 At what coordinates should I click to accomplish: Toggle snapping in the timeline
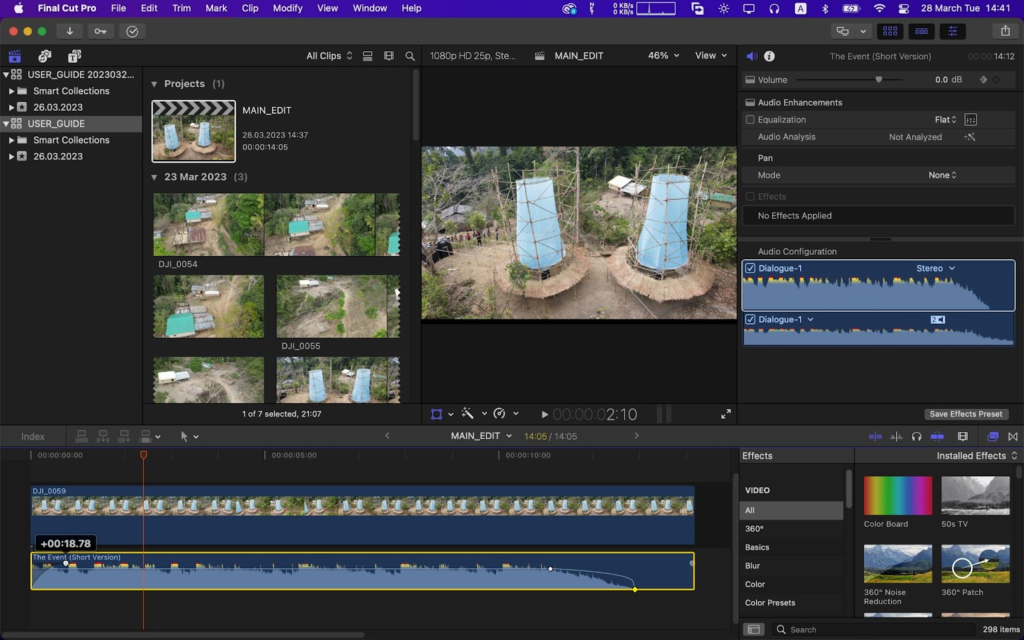[x=937, y=436]
